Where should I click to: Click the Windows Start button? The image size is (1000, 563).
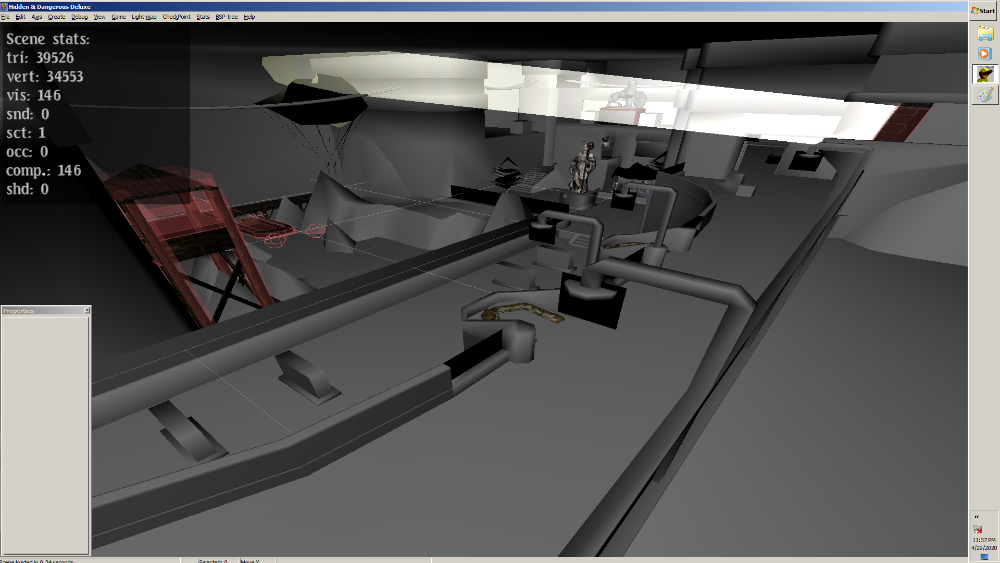[984, 11]
